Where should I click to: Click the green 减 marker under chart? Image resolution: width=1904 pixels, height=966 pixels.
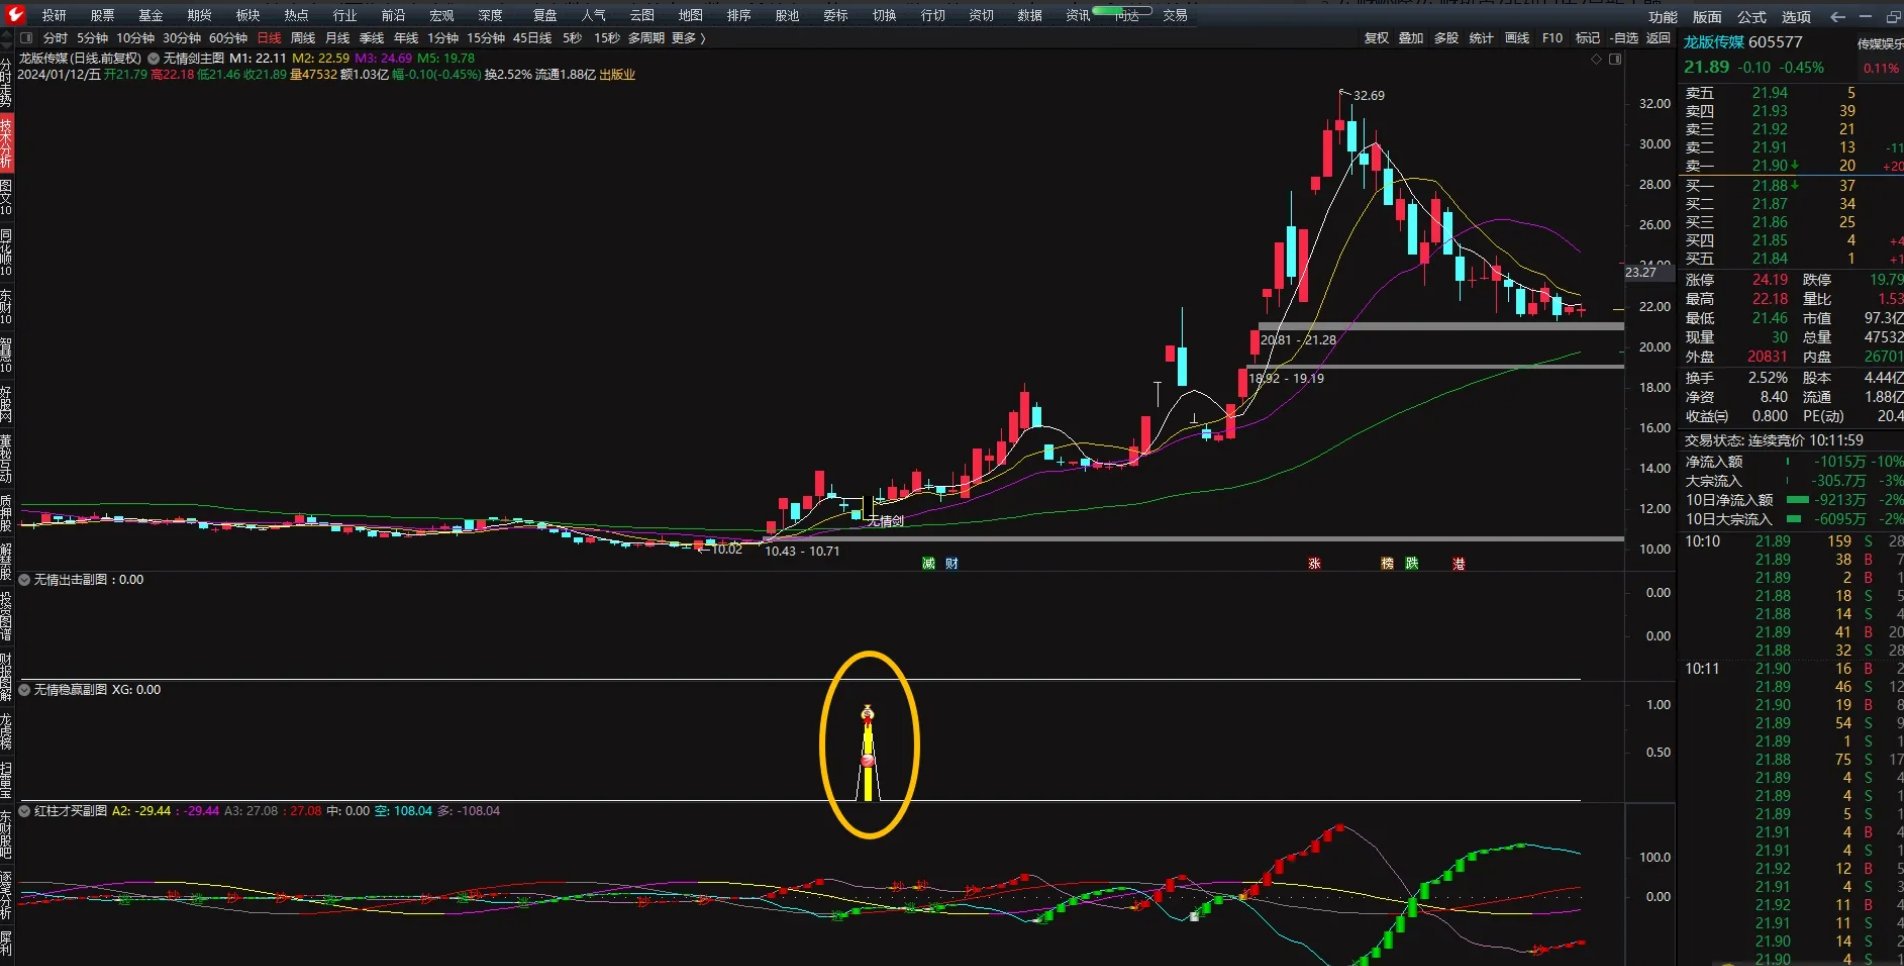(928, 564)
